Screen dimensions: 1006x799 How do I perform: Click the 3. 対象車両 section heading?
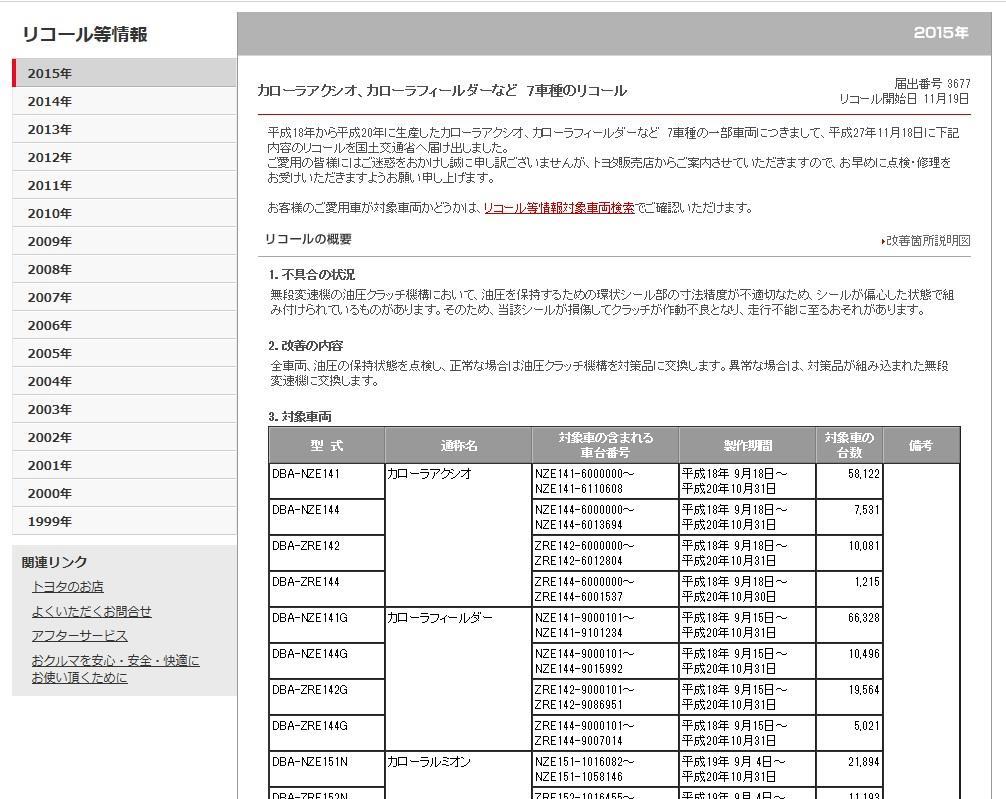[x=300, y=417]
